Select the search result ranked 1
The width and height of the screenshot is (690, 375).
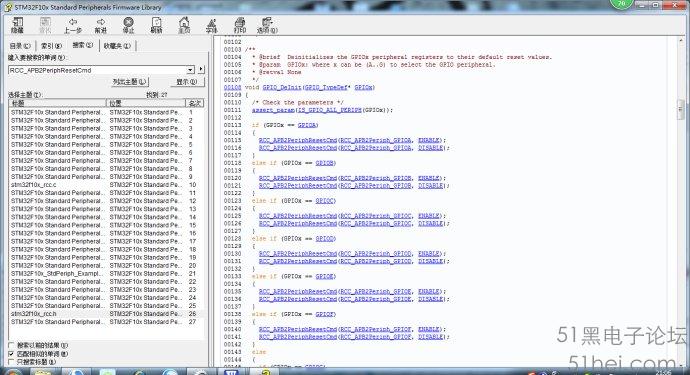tap(106, 112)
